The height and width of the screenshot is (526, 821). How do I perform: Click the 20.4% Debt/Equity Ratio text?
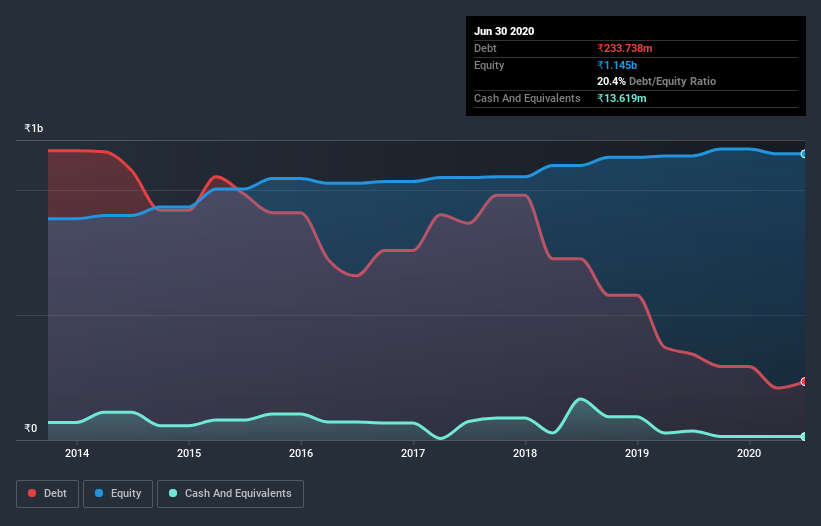pyautogui.click(x=657, y=81)
